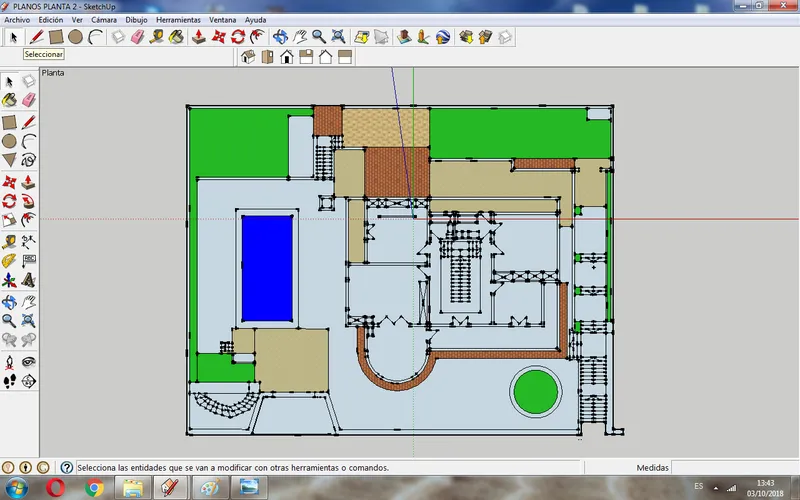
Task: Activate the Tape Measure tool in left panel
Action: (x=9, y=241)
